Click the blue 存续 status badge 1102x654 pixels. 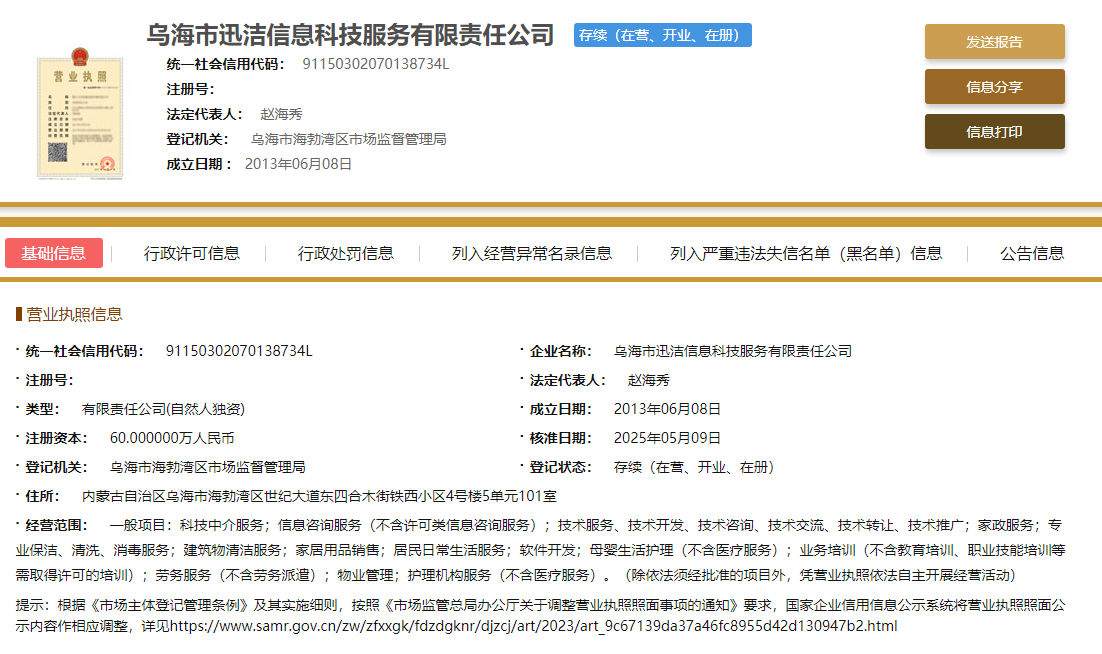click(662, 35)
